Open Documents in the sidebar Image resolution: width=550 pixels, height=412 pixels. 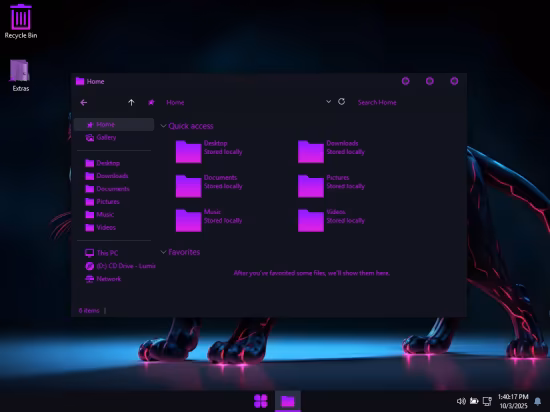tap(114, 189)
